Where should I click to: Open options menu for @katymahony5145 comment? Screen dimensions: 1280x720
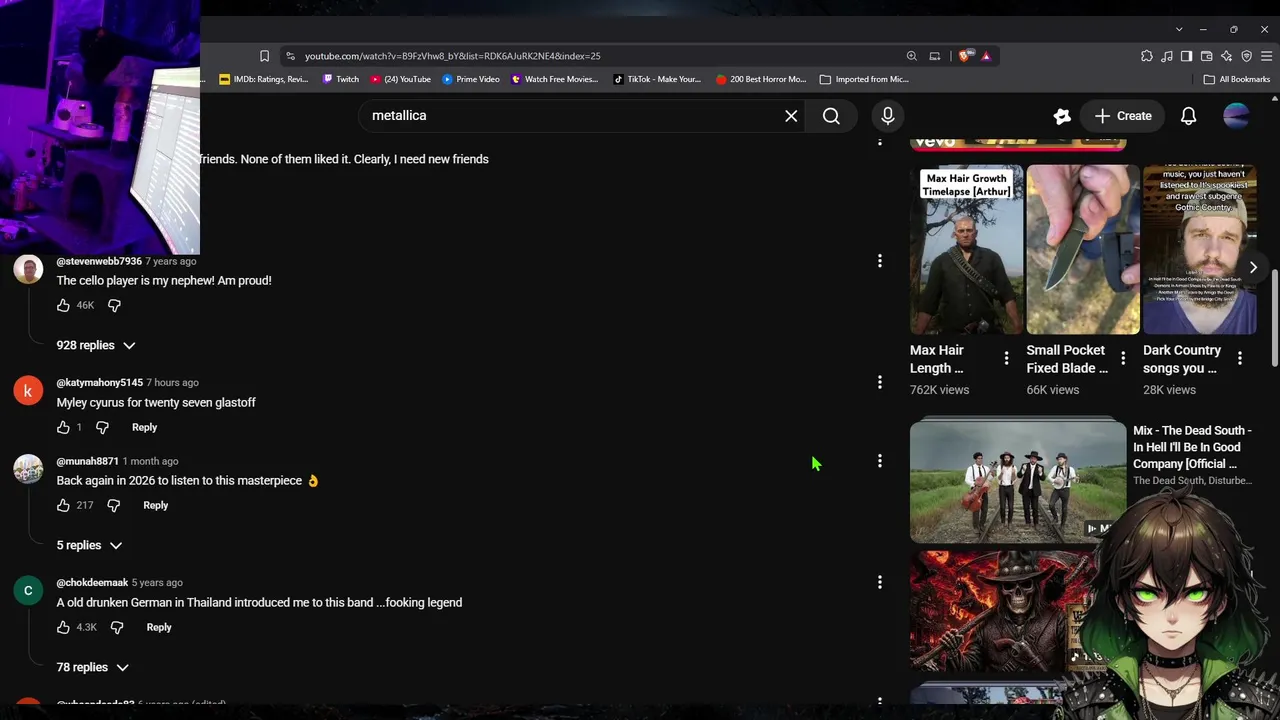(x=880, y=382)
